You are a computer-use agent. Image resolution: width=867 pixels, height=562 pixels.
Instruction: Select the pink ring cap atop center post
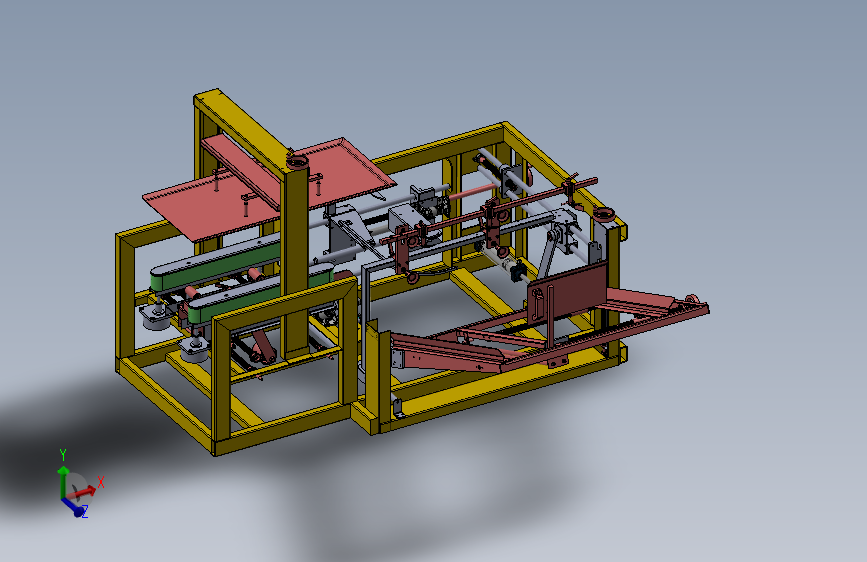297,163
